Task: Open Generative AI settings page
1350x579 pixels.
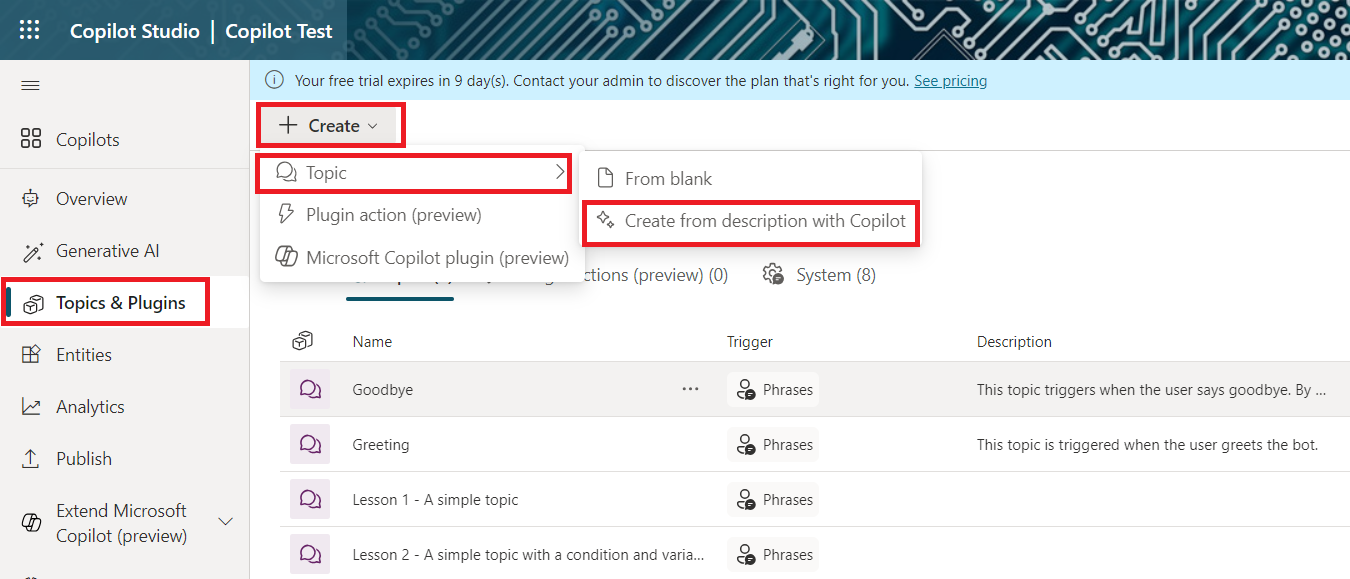Action: point(107,251)
